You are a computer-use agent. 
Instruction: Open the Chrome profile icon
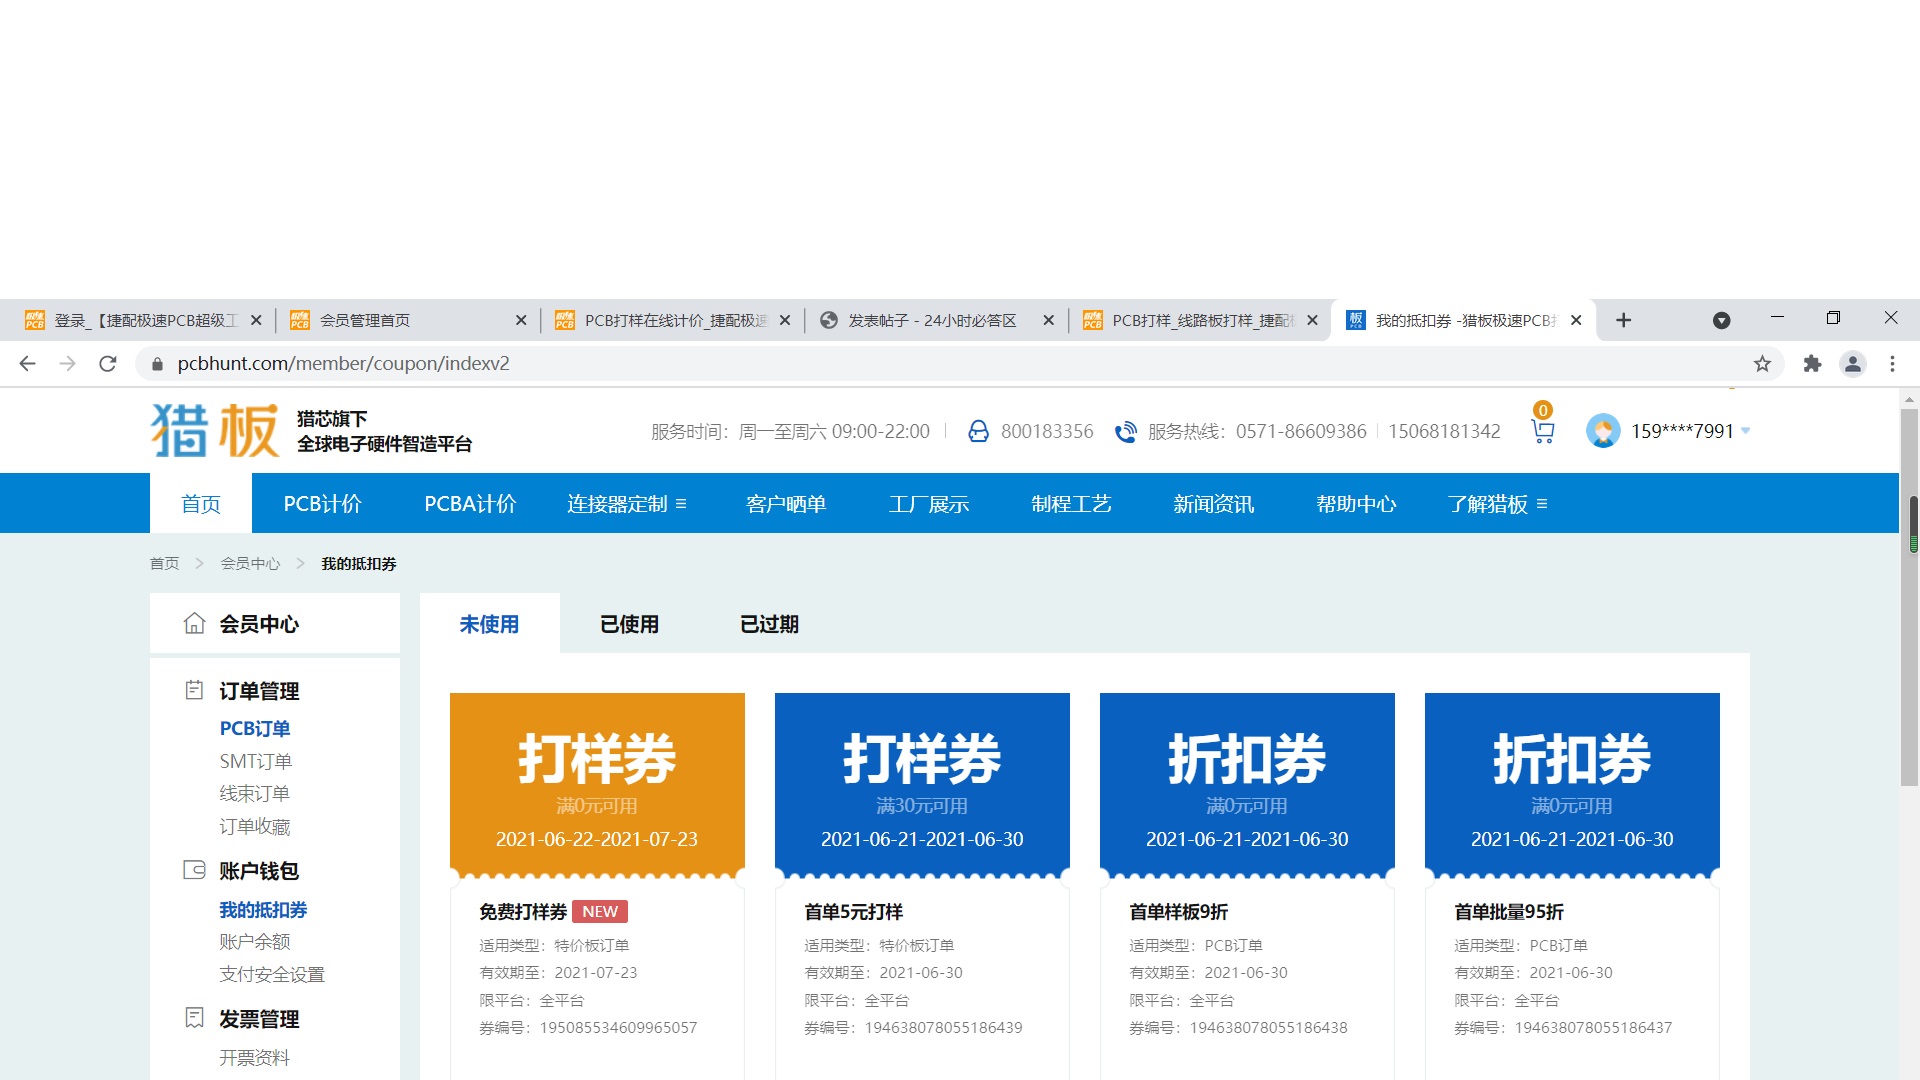point(1853,364)
